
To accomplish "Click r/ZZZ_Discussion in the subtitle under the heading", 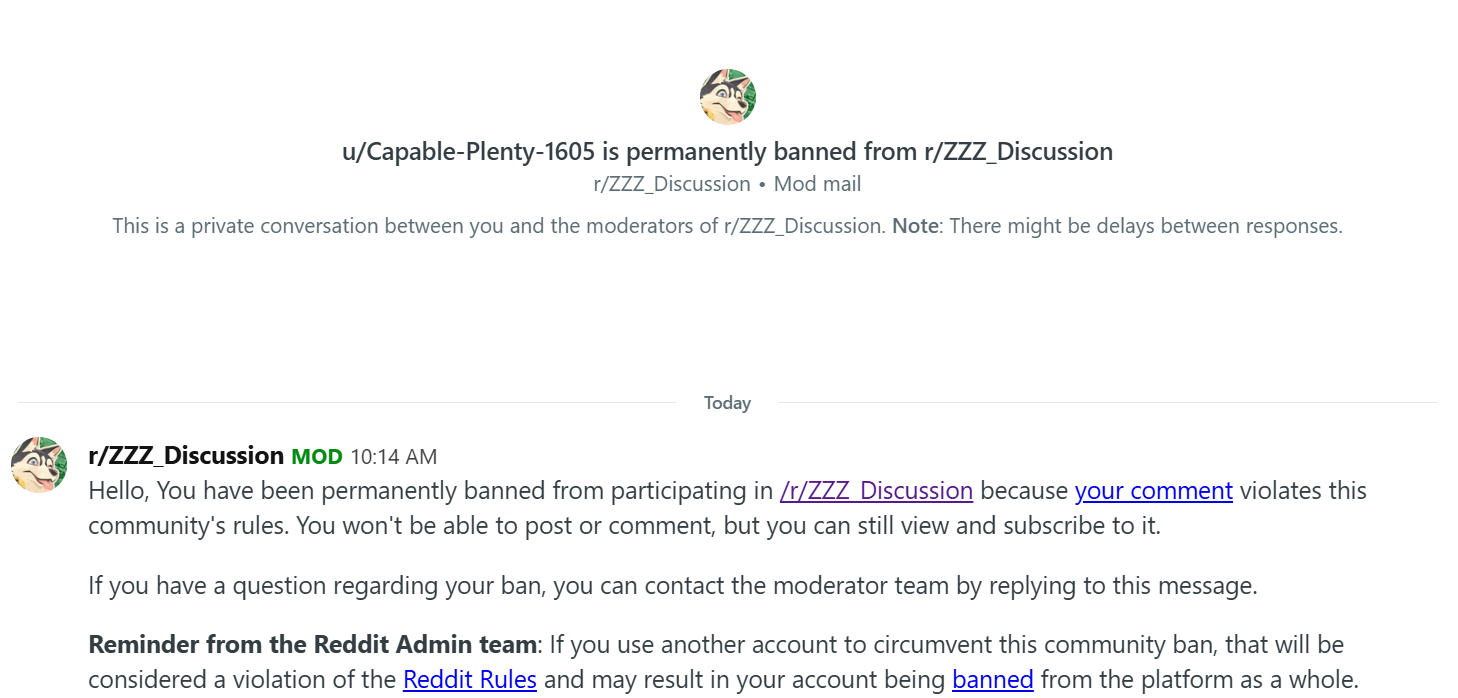I will (671, 184).
